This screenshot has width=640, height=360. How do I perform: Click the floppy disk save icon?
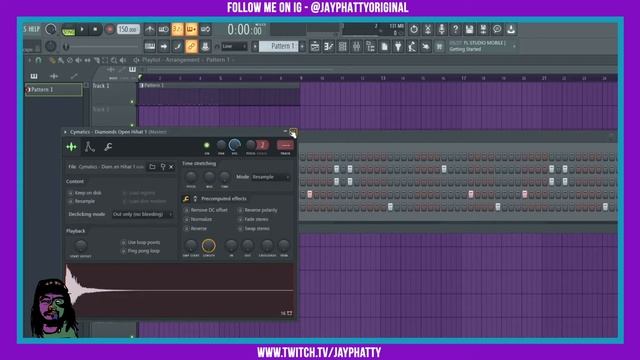469,29
